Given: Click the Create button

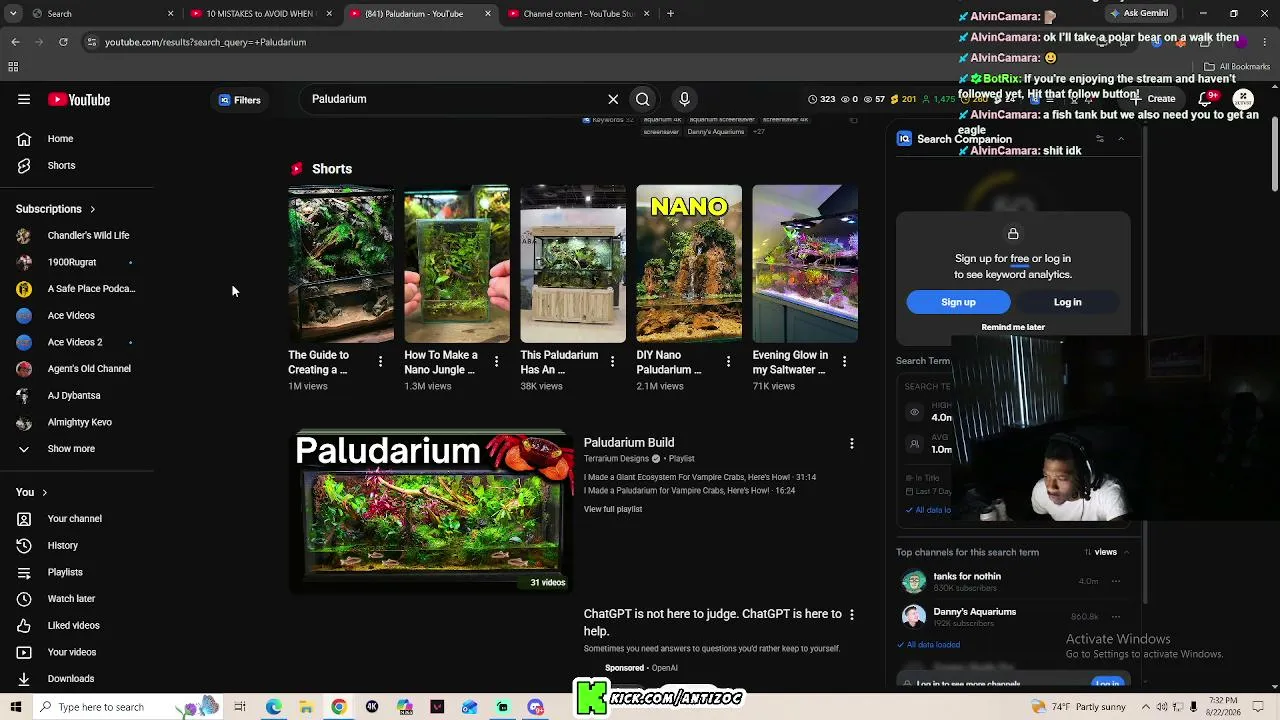Looking at the screenshot, I should 1153,99.
